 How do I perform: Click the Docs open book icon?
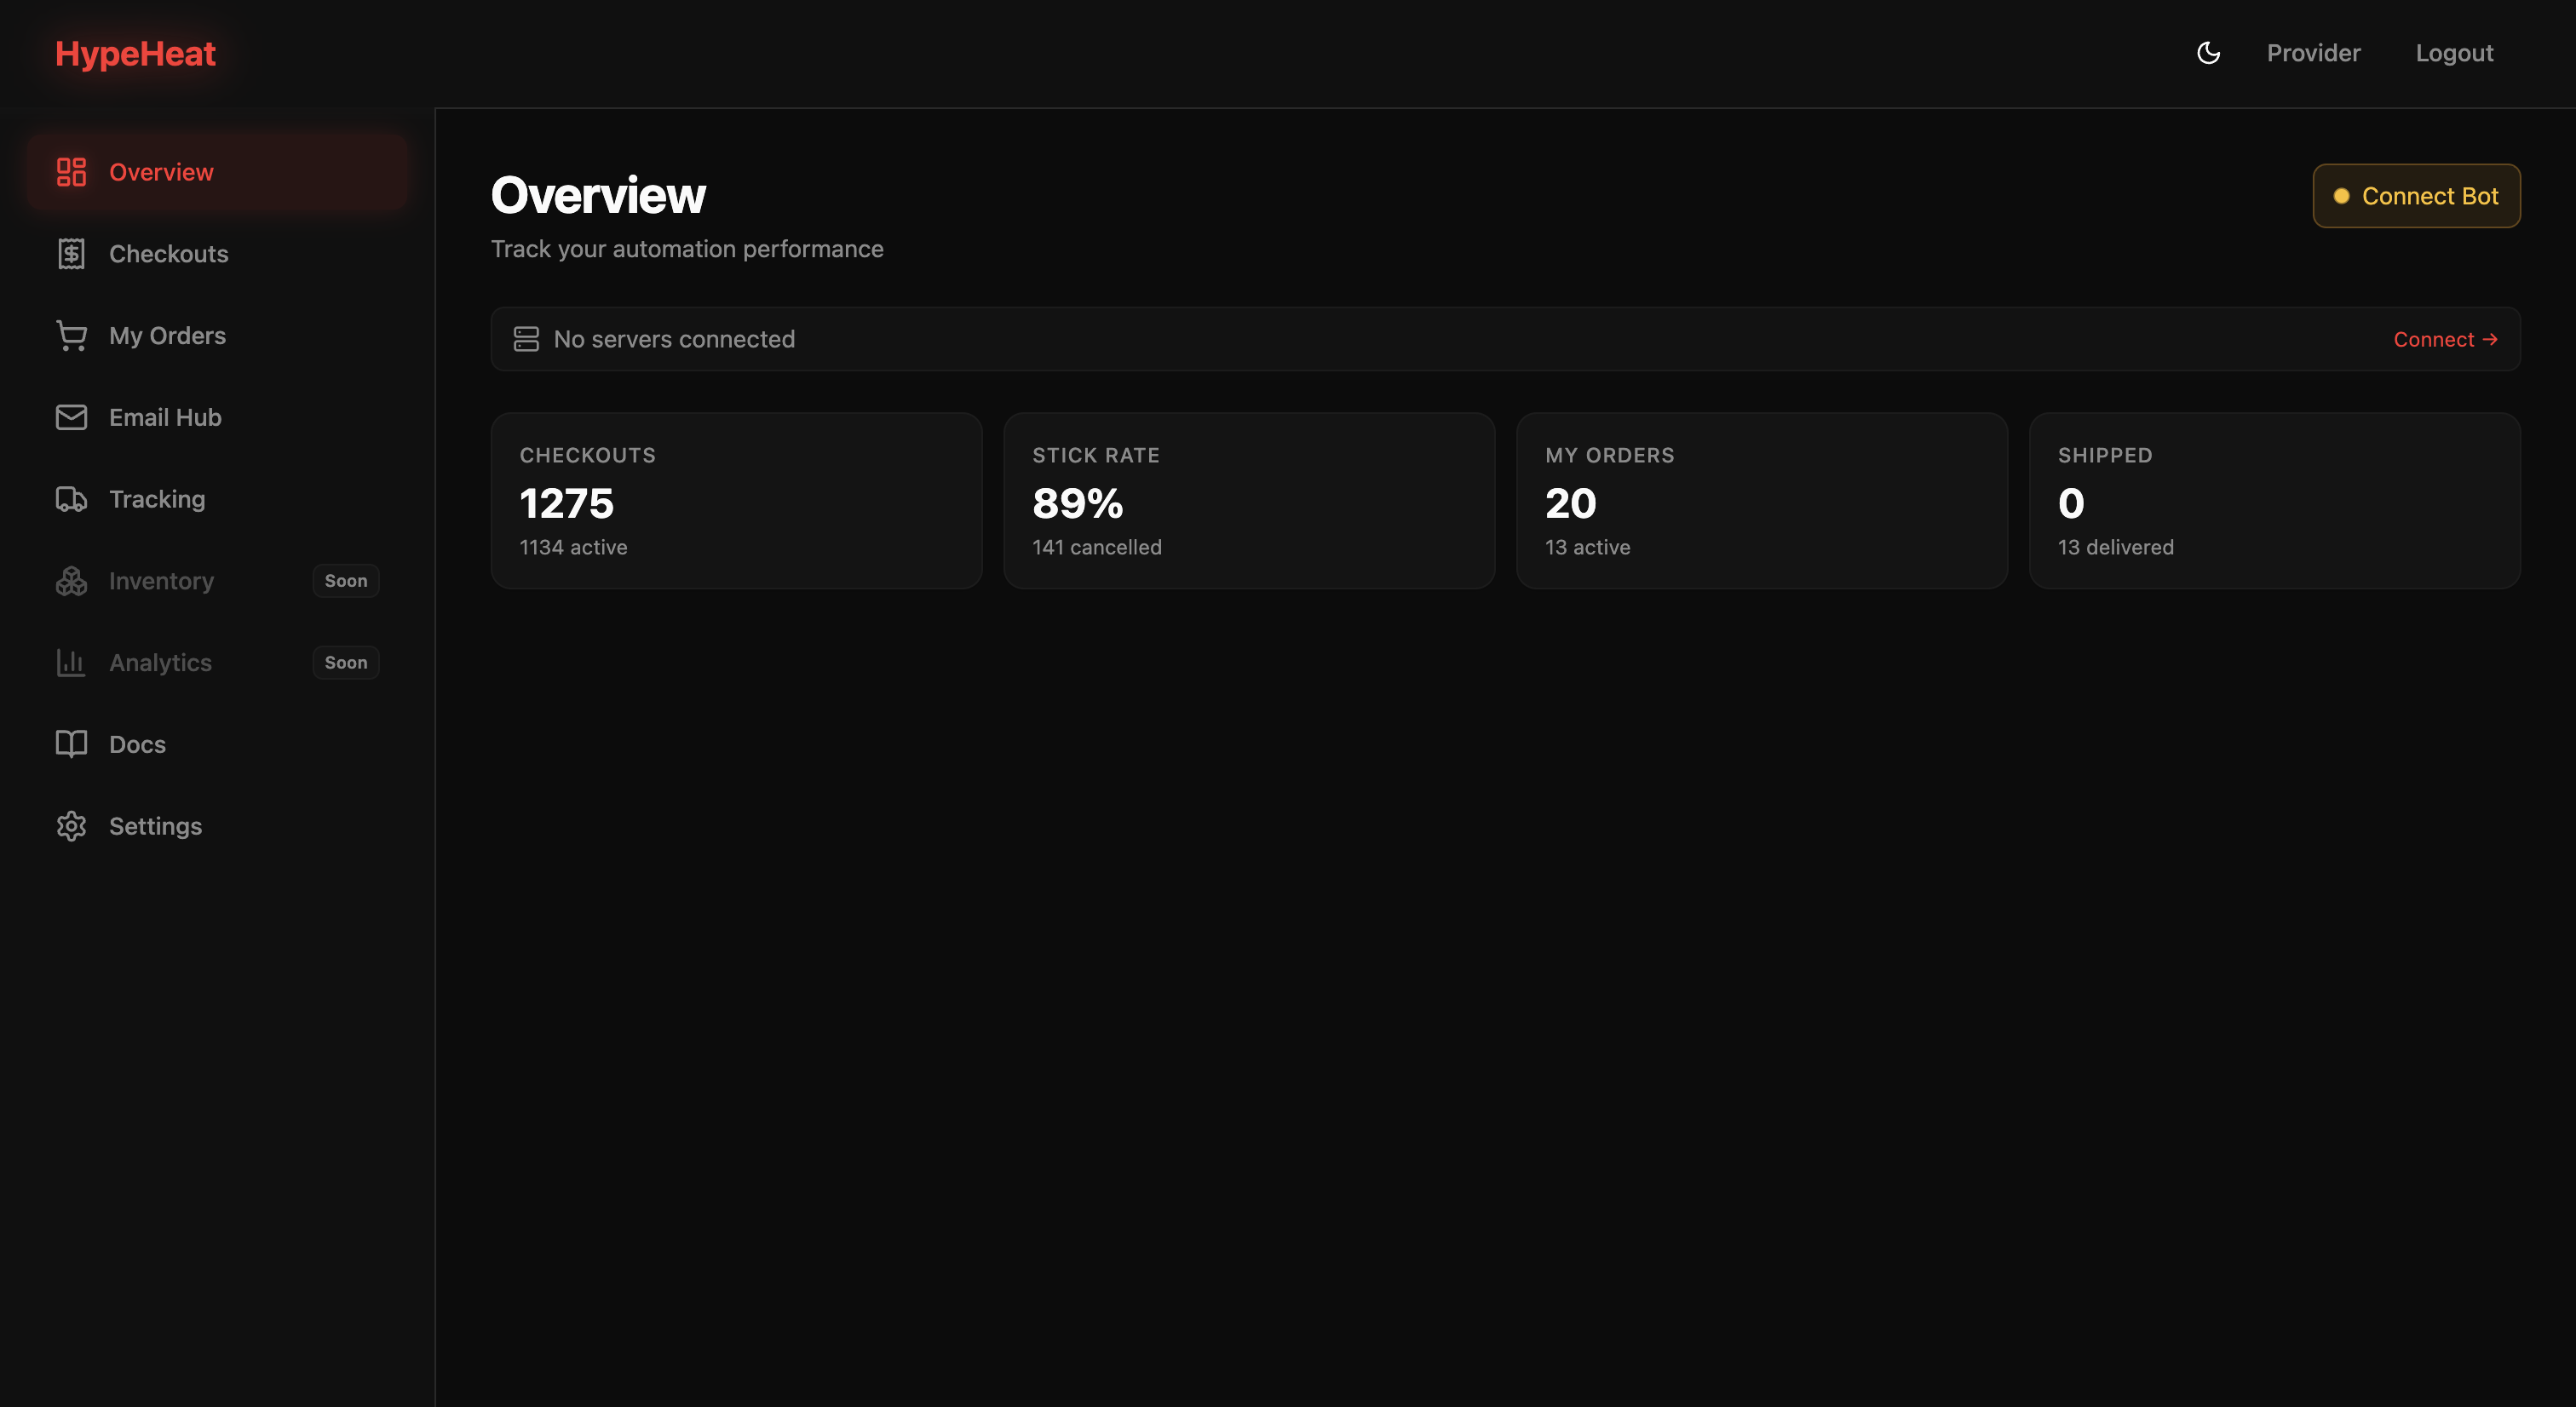[x=71, y=744]
